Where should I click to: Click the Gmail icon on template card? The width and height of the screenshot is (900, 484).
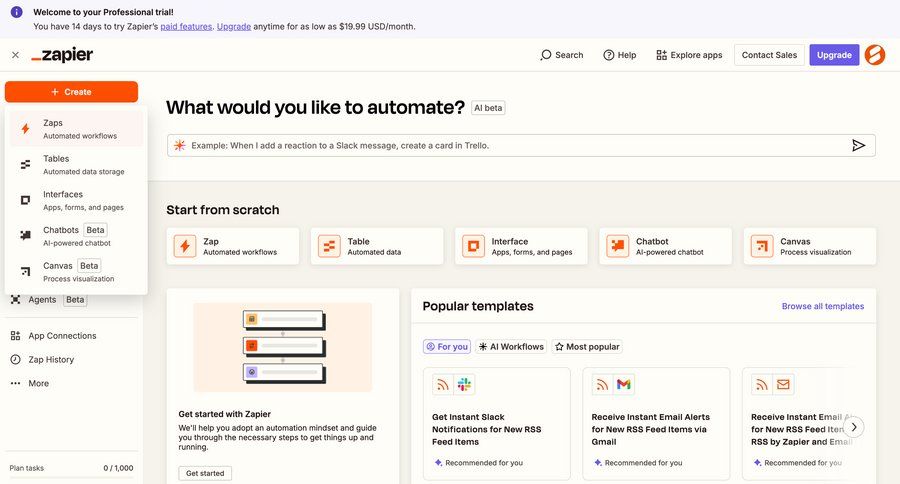(624, 385)
